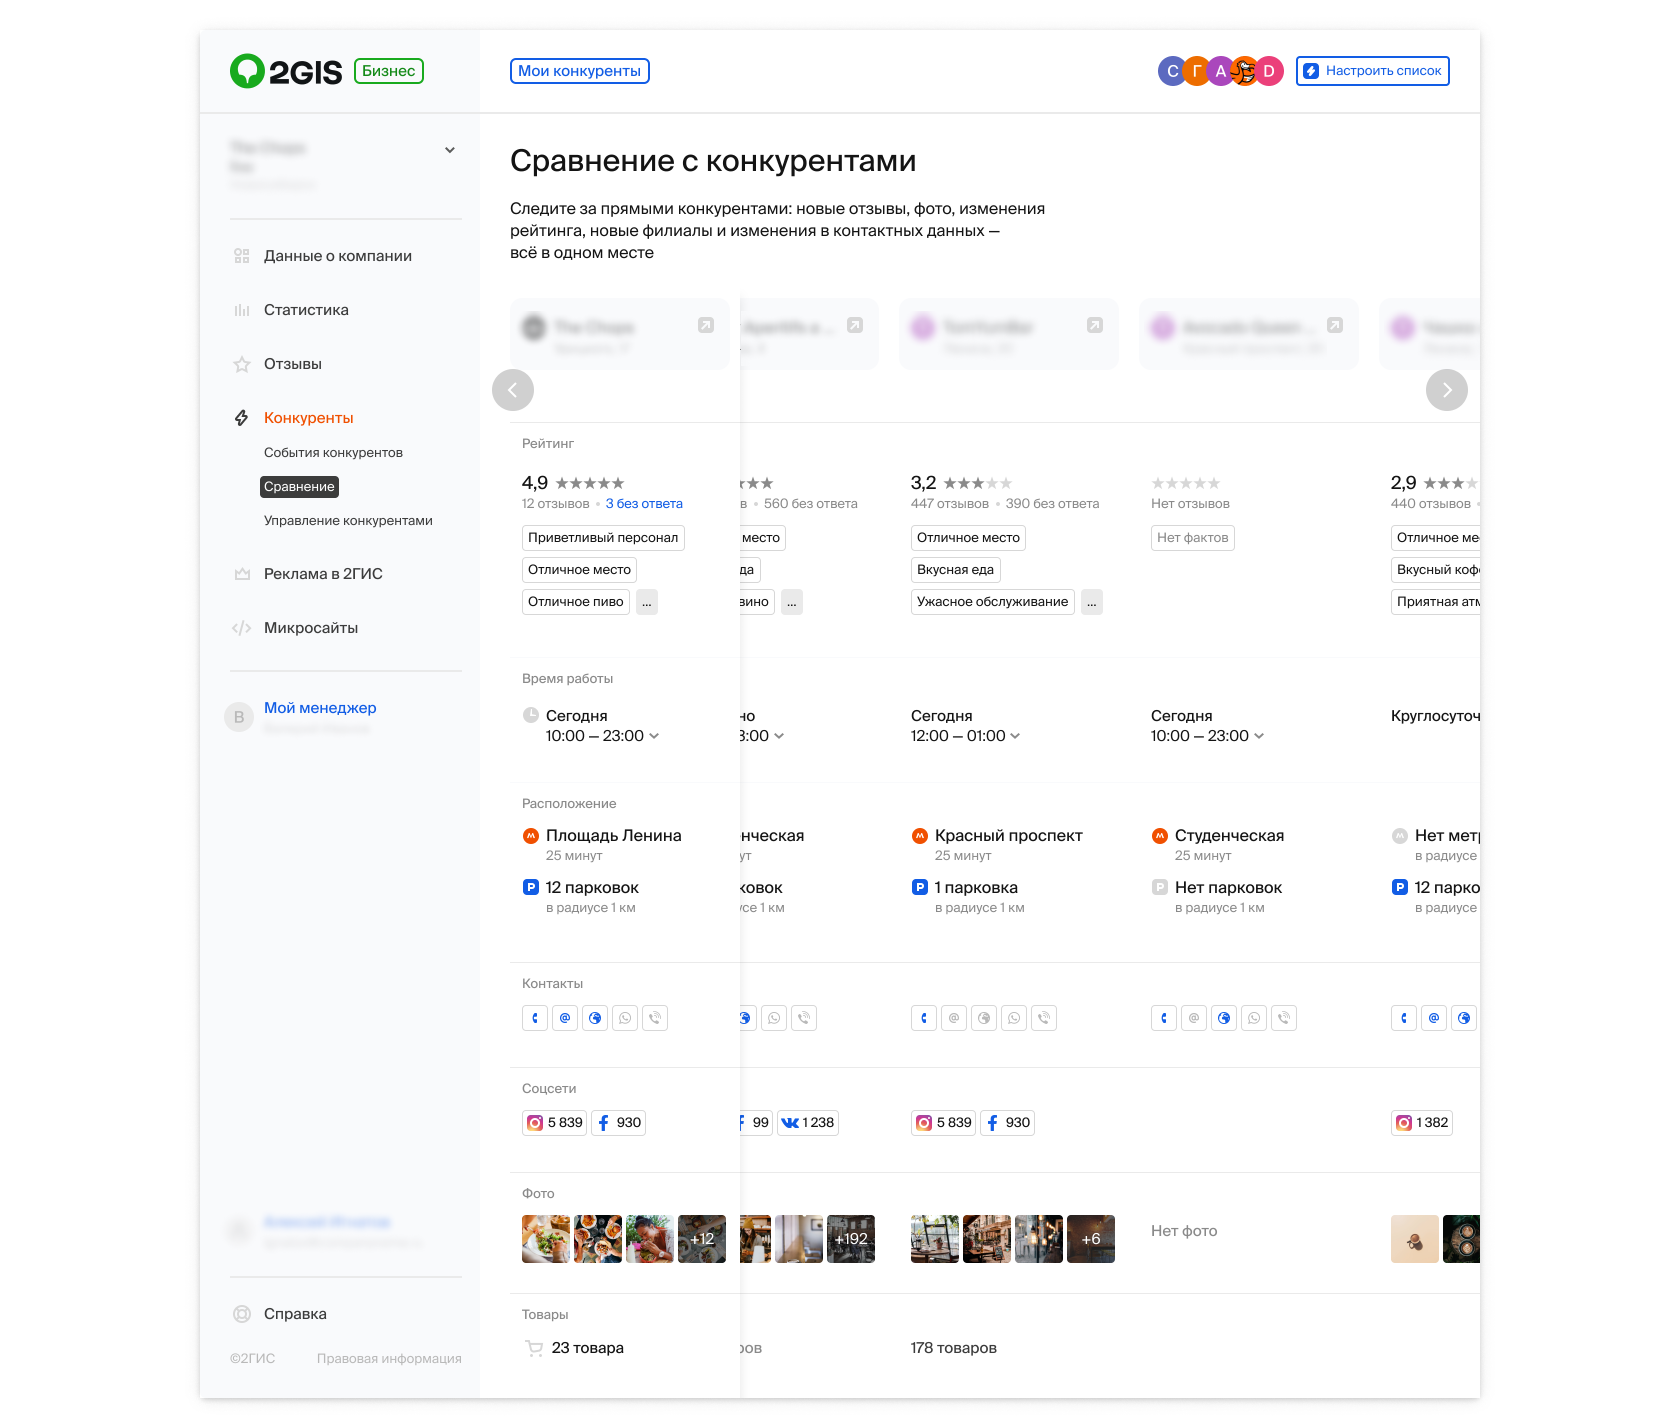
Task: Open +192 more photos thumbnail
Action: pyautogui.click(x=851, y=1239)
